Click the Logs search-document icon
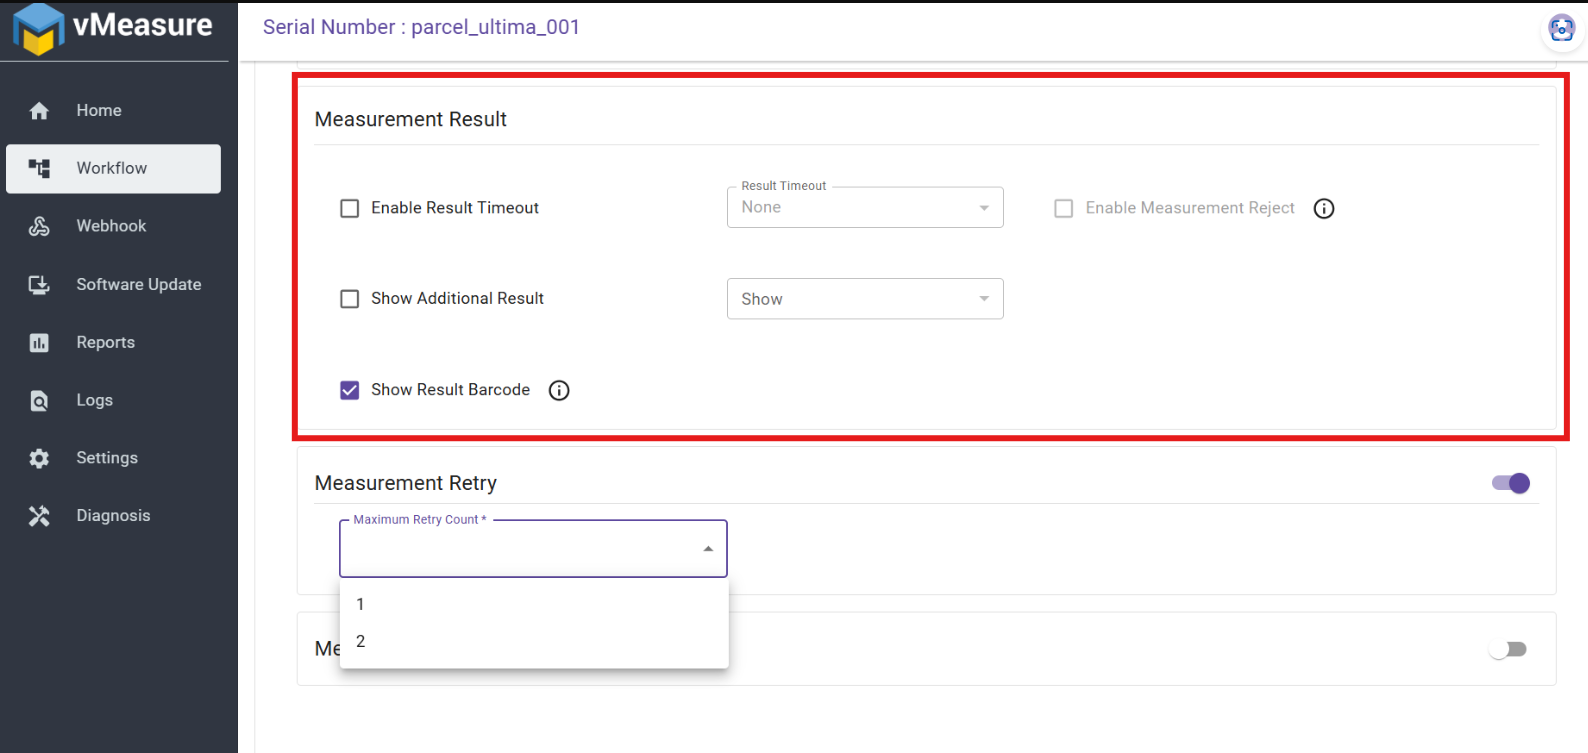 [x=39, y=401]
